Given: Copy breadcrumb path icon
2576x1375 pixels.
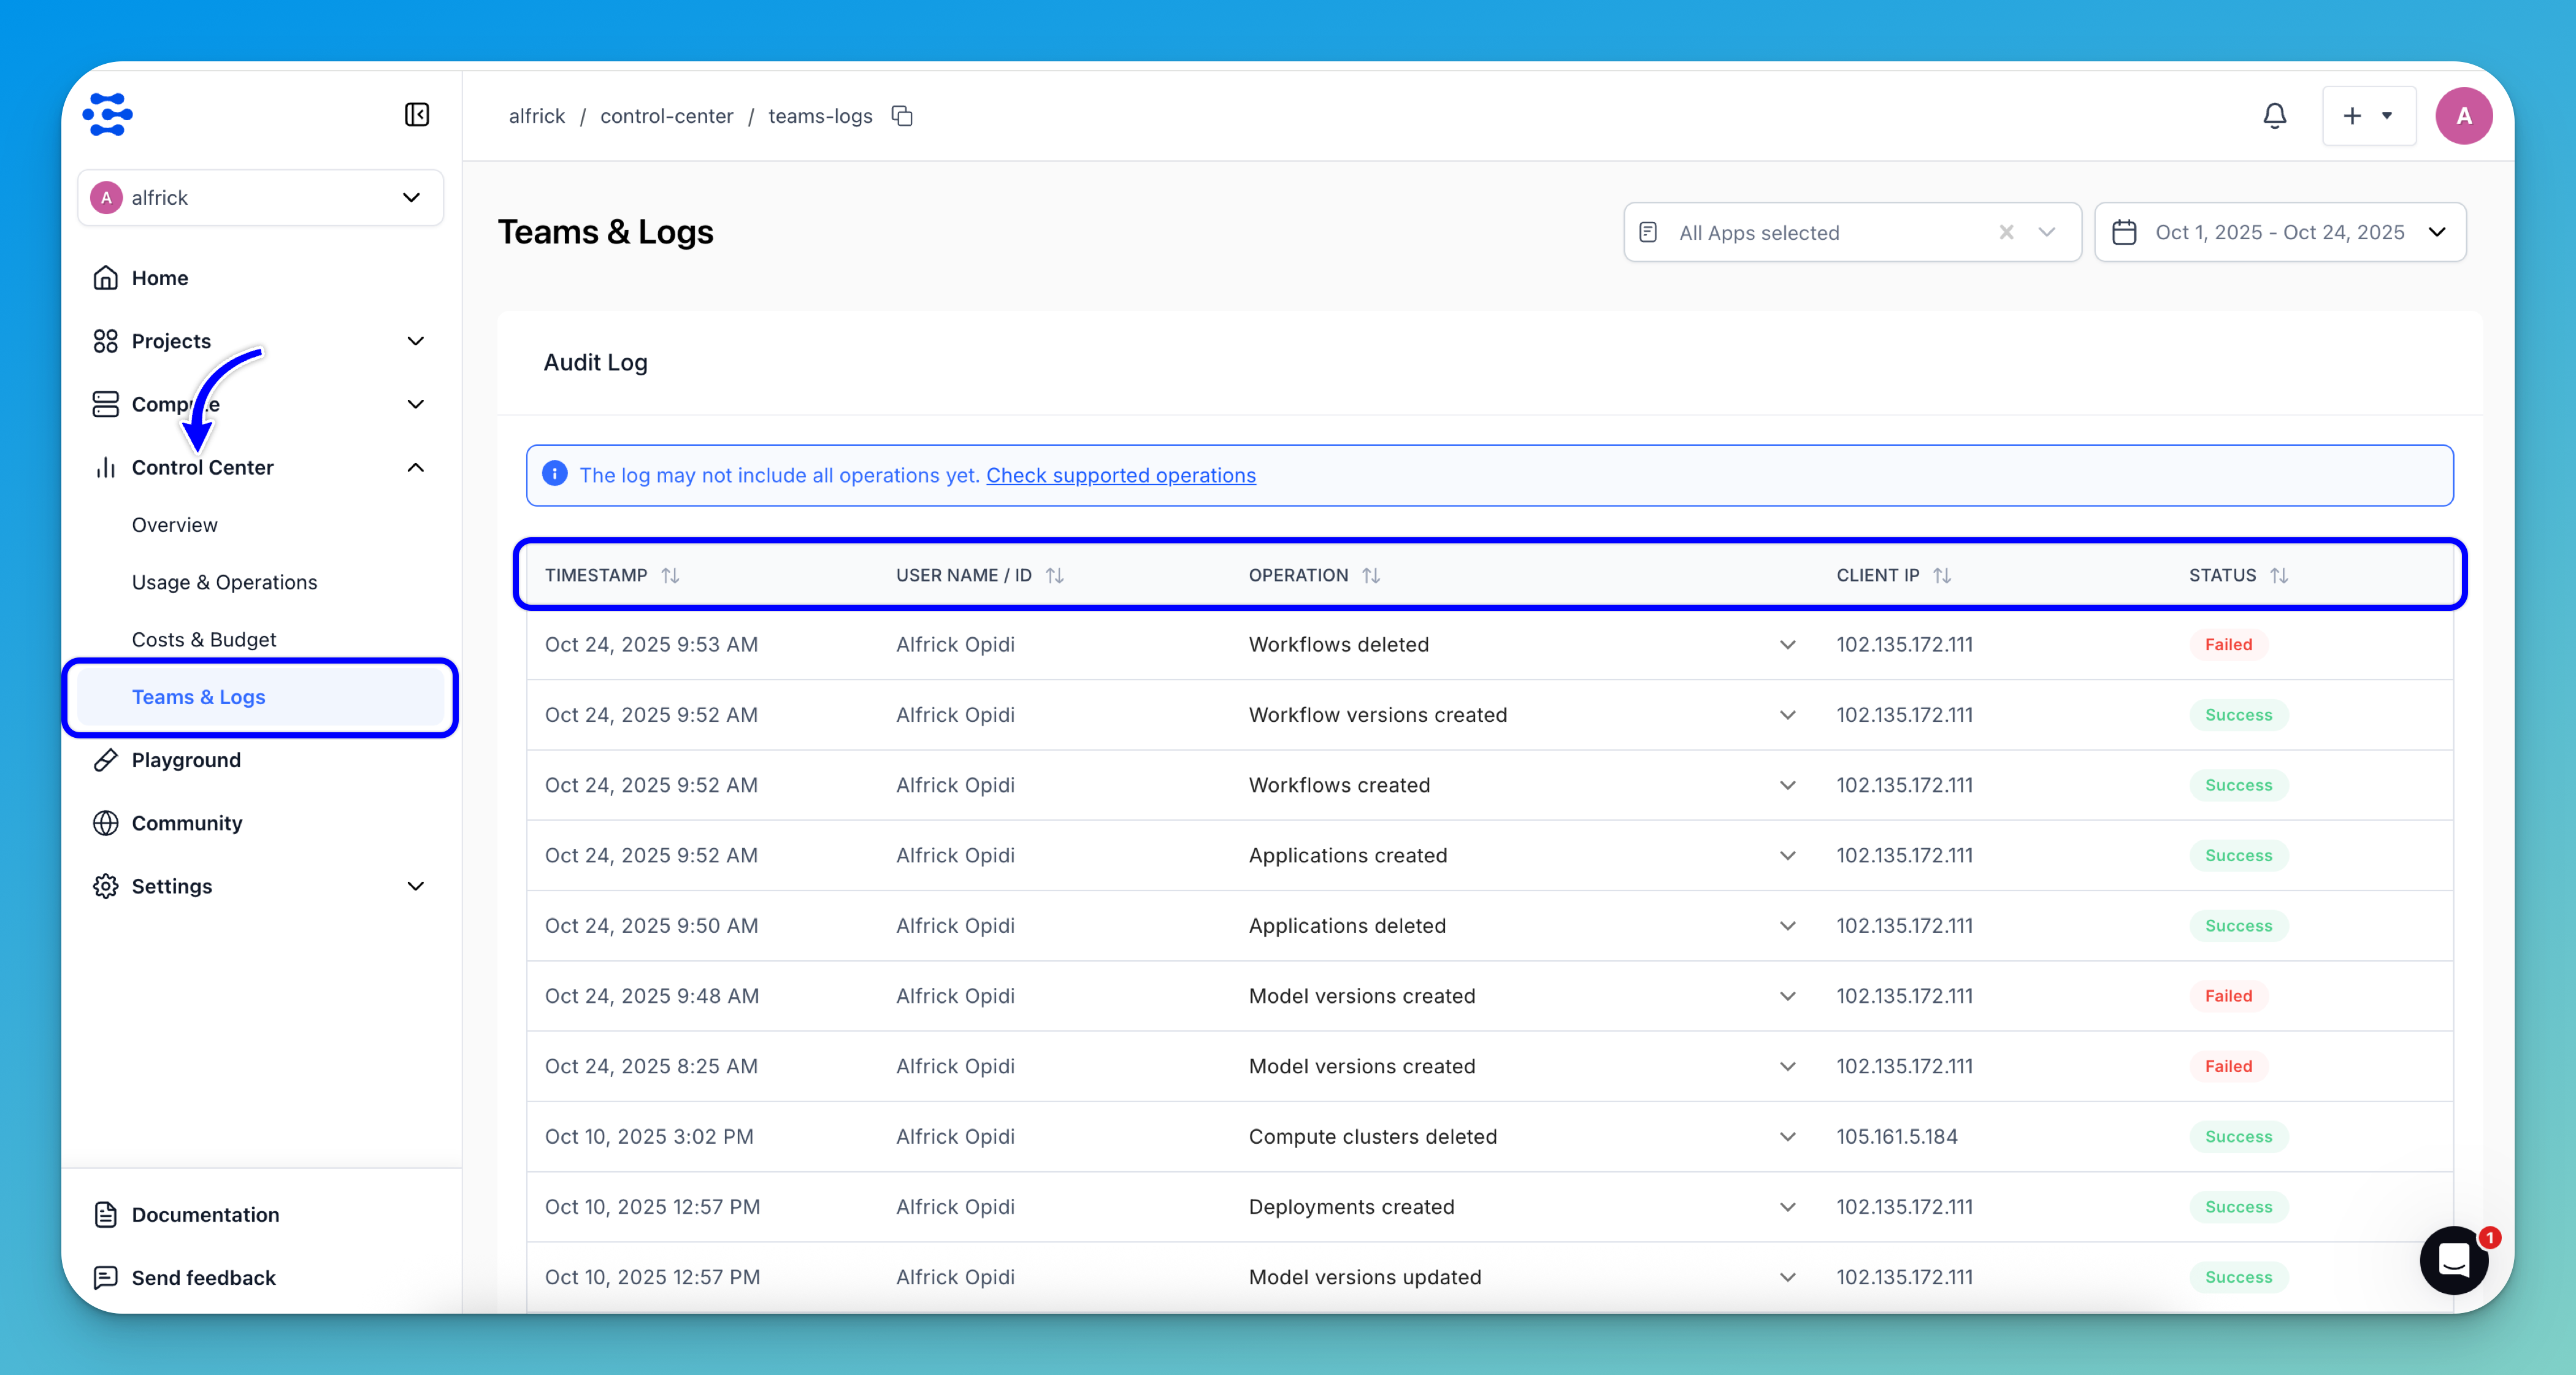Looking at the screenshot, I should pos(902,116).
